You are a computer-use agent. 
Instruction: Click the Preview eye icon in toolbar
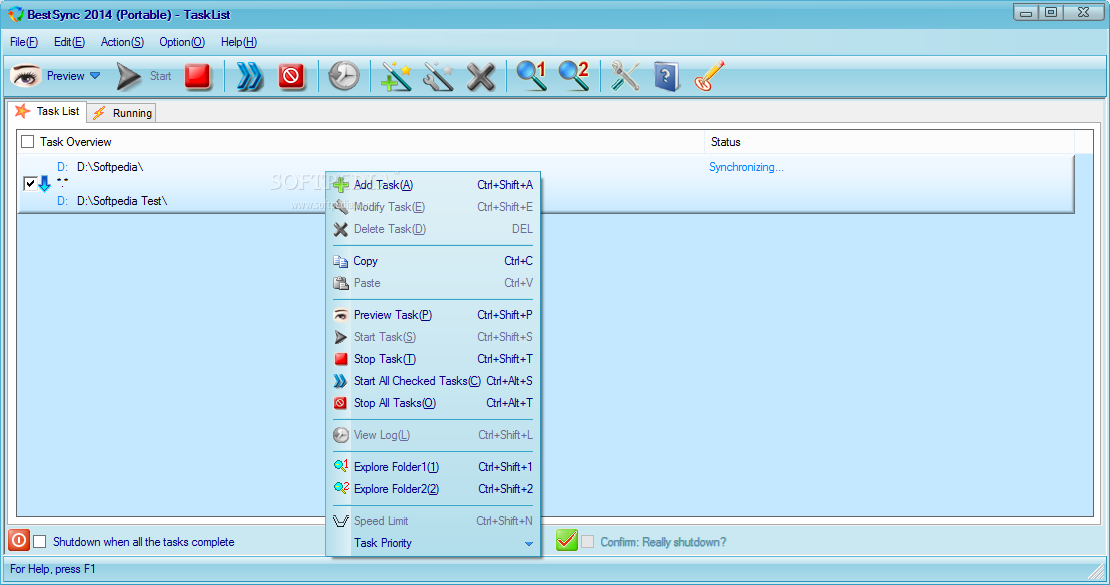pos(25,76)
